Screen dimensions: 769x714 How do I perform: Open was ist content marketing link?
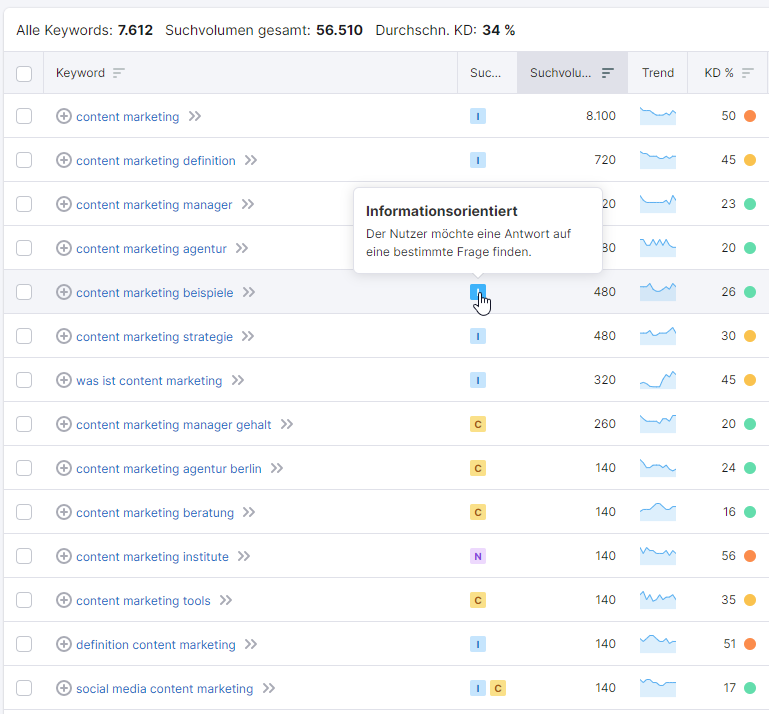149,381
